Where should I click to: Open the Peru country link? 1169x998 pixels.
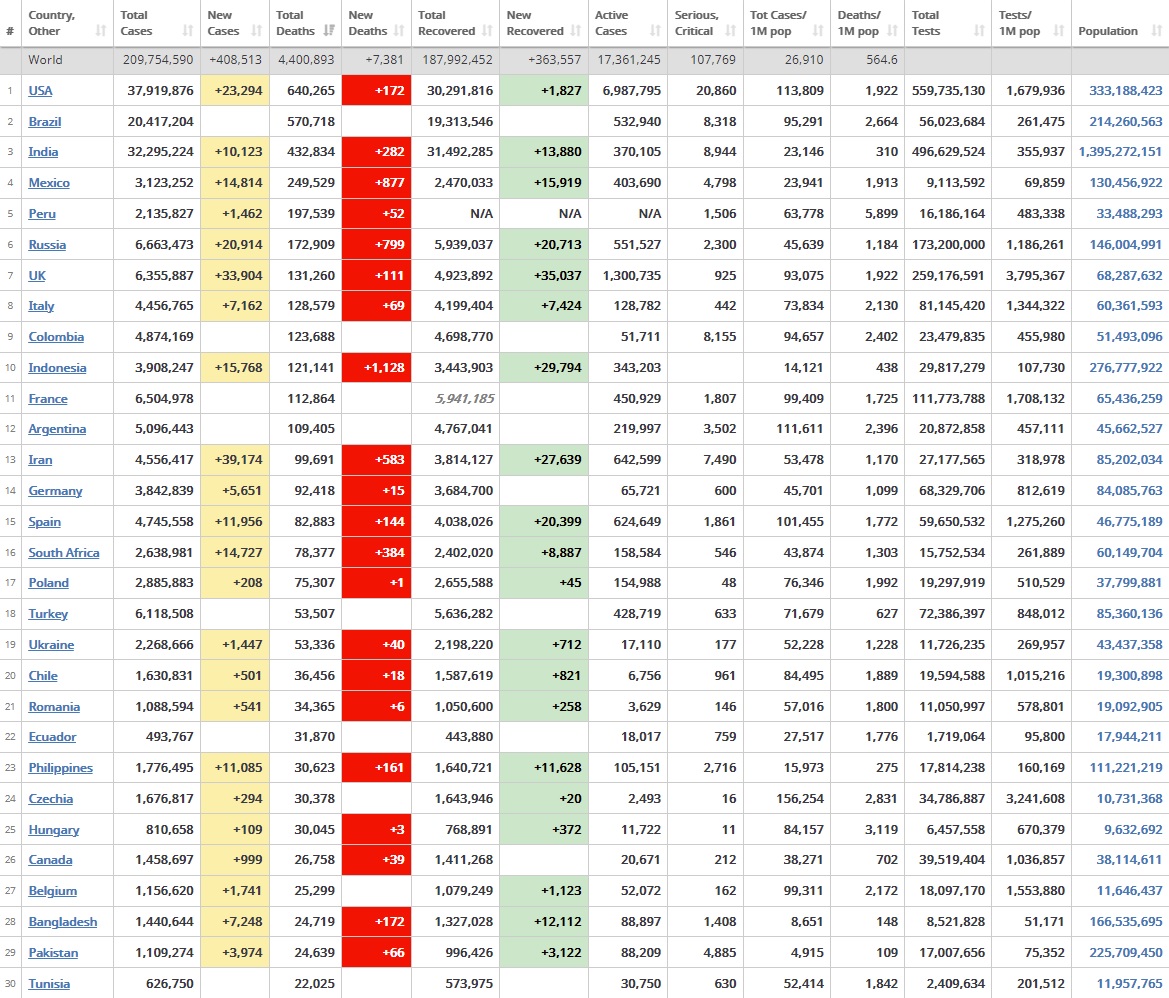(x=42, y=214)
